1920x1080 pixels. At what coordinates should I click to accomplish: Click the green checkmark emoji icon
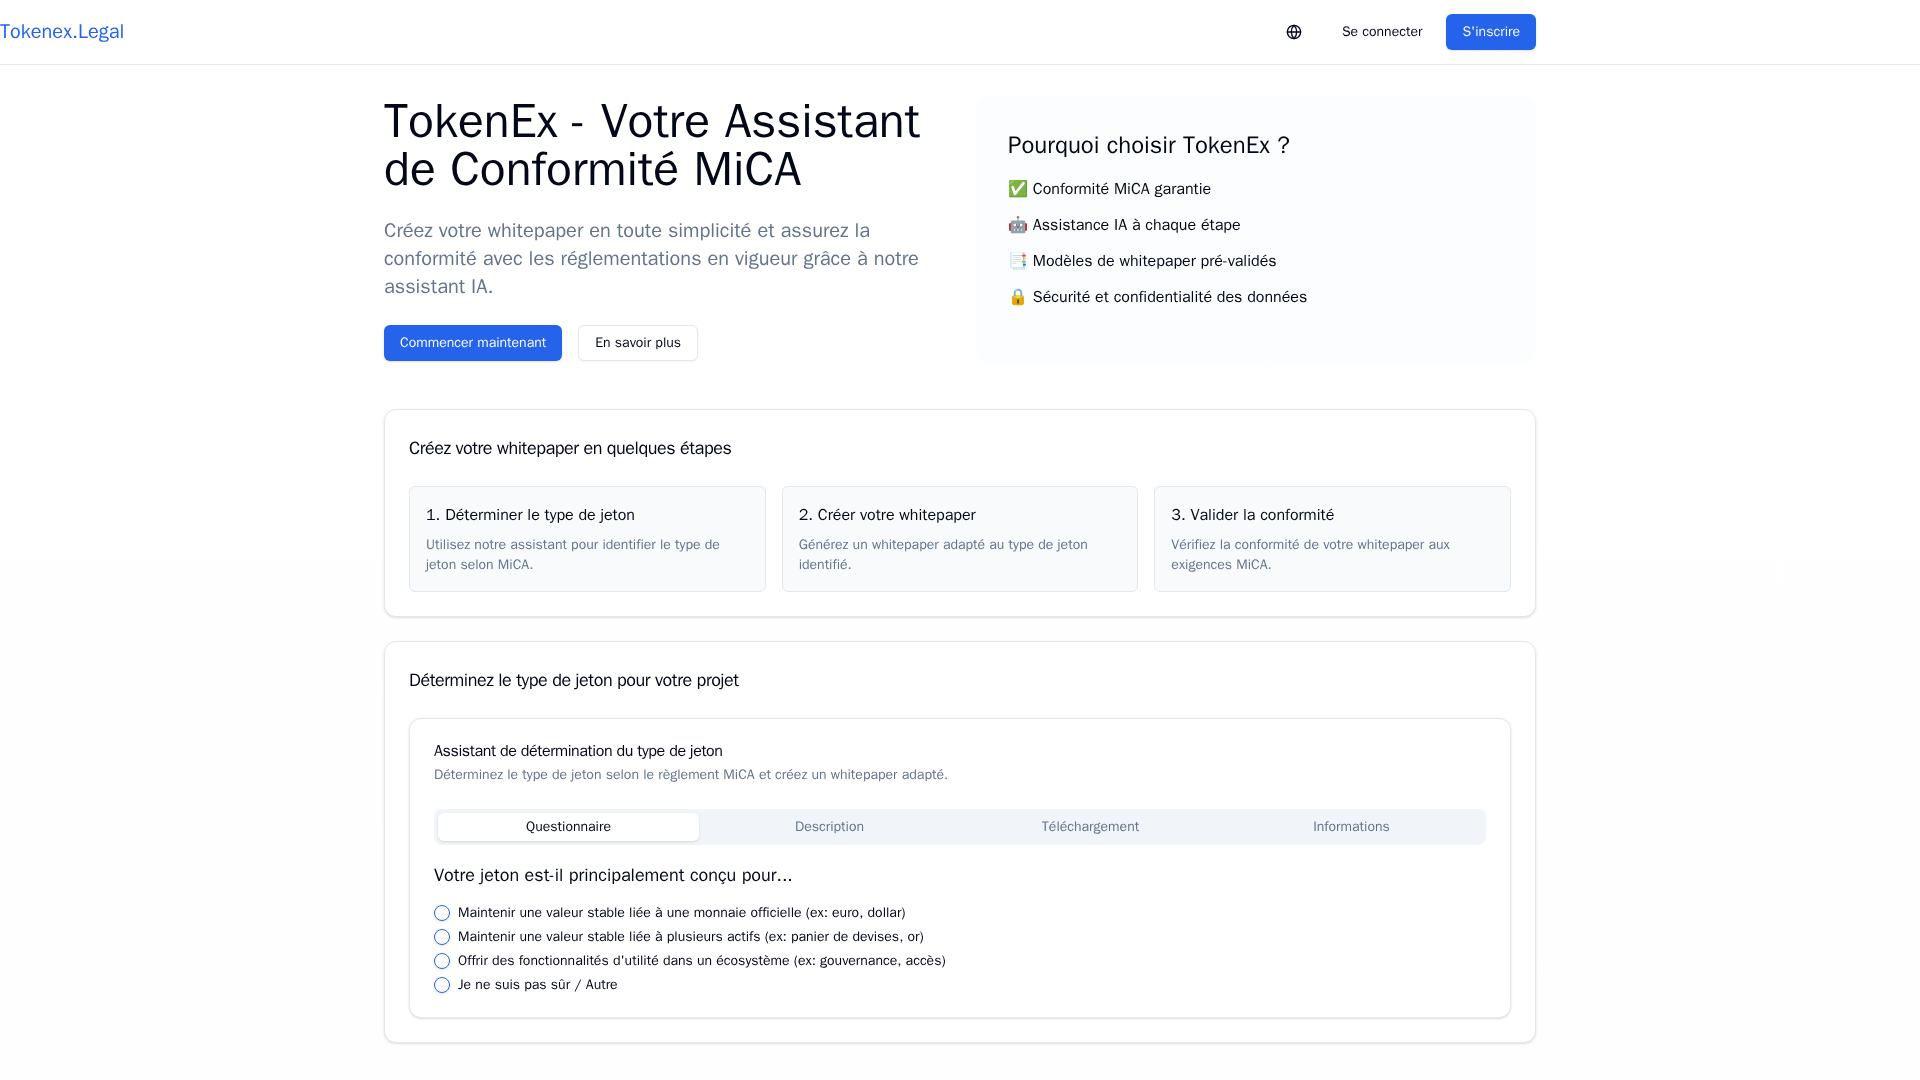(x=1017, y=189)
